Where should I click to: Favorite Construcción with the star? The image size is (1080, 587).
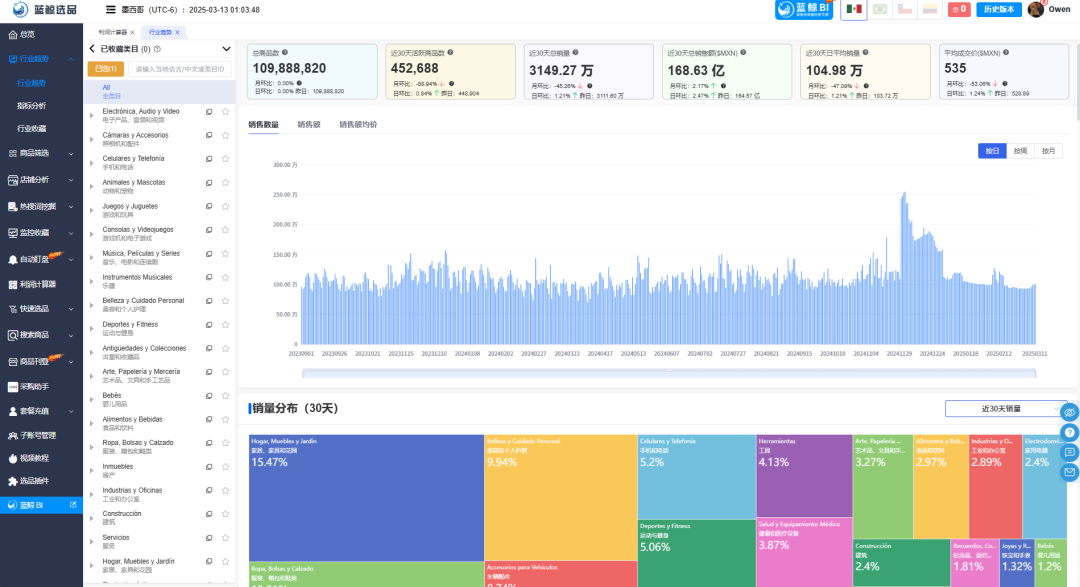point(225,515)
